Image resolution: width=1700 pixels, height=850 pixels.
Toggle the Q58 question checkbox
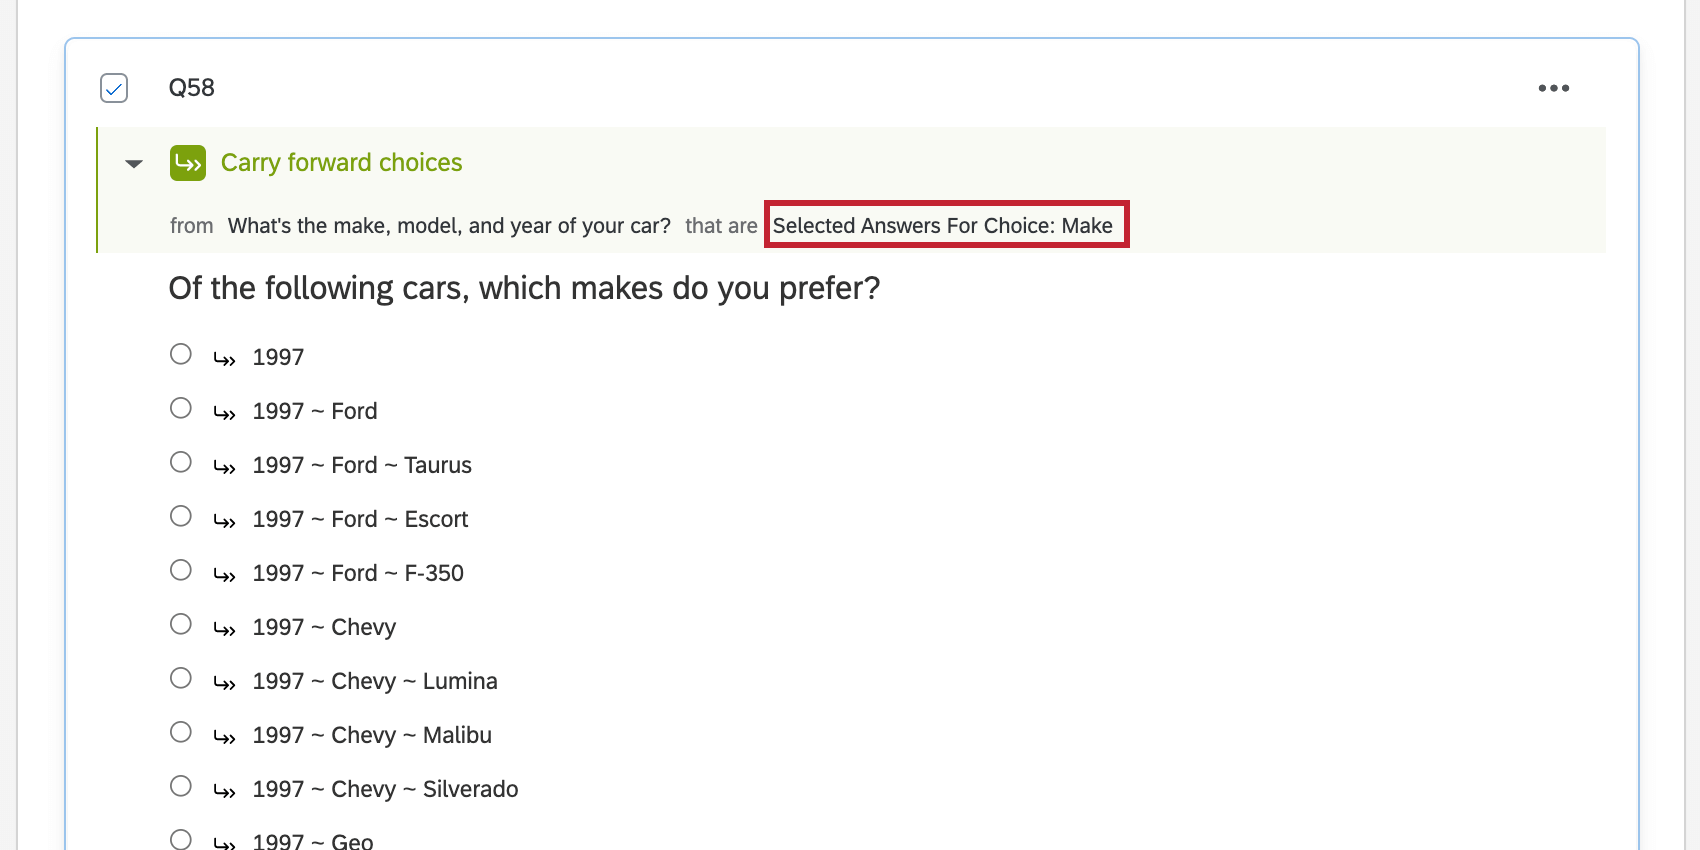click(x=114, y=88)
